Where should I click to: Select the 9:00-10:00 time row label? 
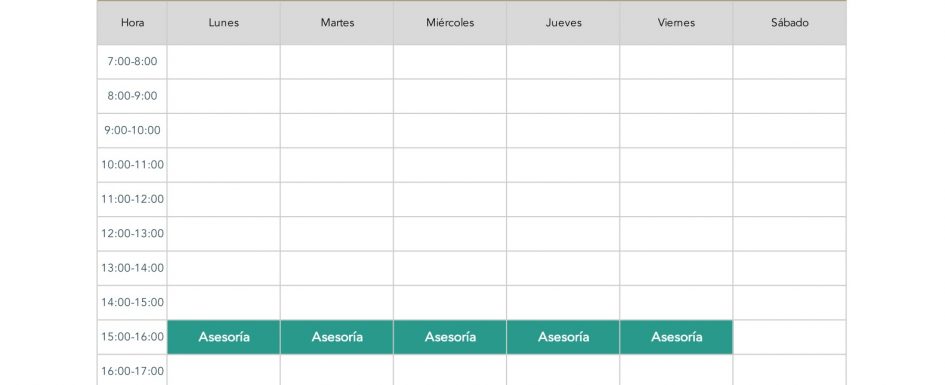click(x=133, y=130)
